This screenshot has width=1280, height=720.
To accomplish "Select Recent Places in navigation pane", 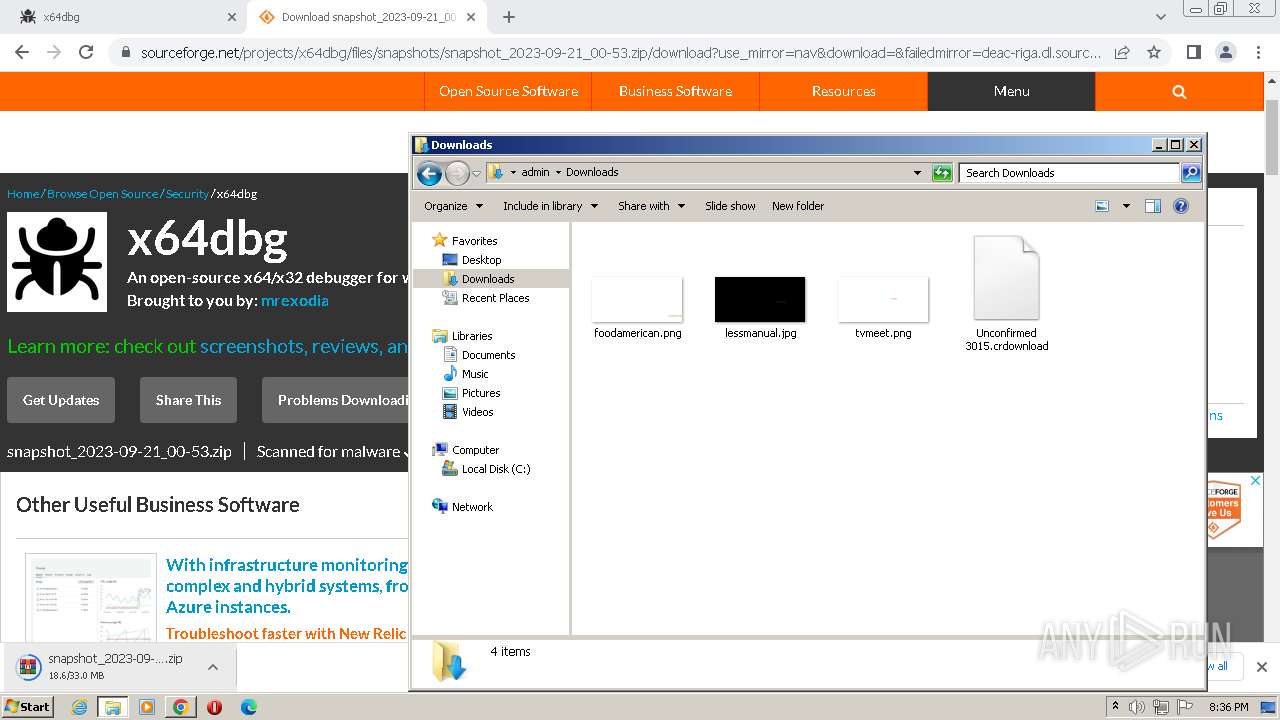I will 495,298.
